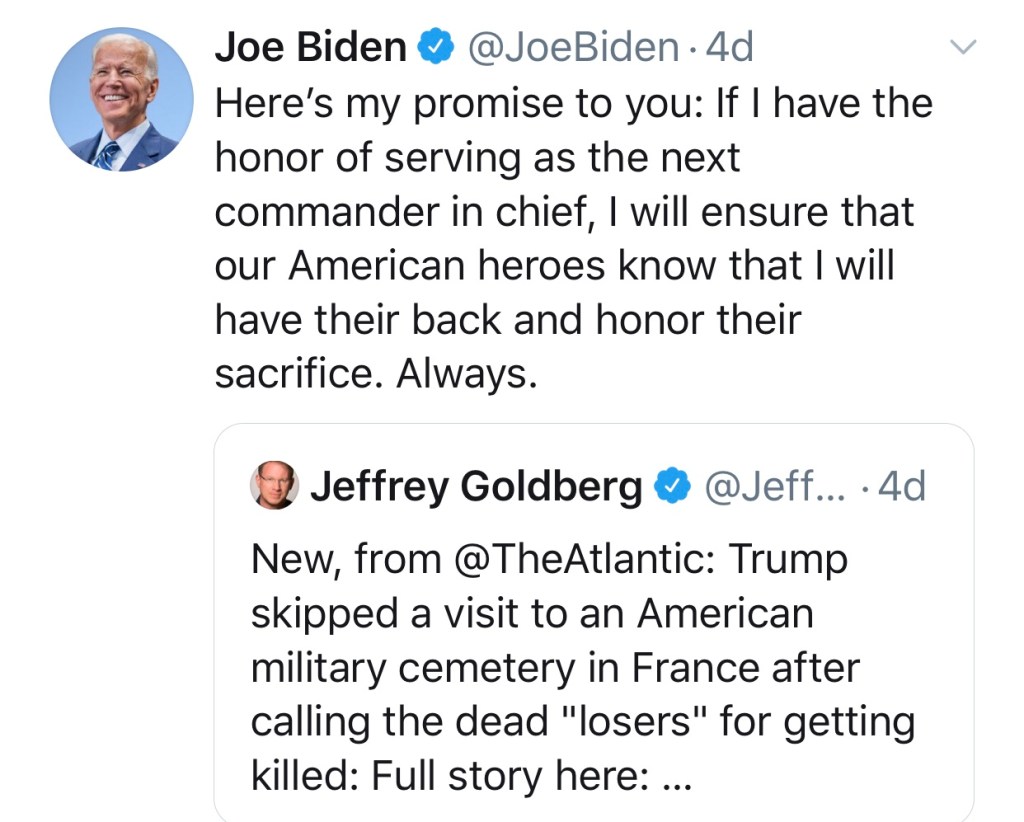The width and height of the screenshot is (1024, 822).
Task: Click the ellipsis after "Full story here:"
Action: click(x=677, y=777)
